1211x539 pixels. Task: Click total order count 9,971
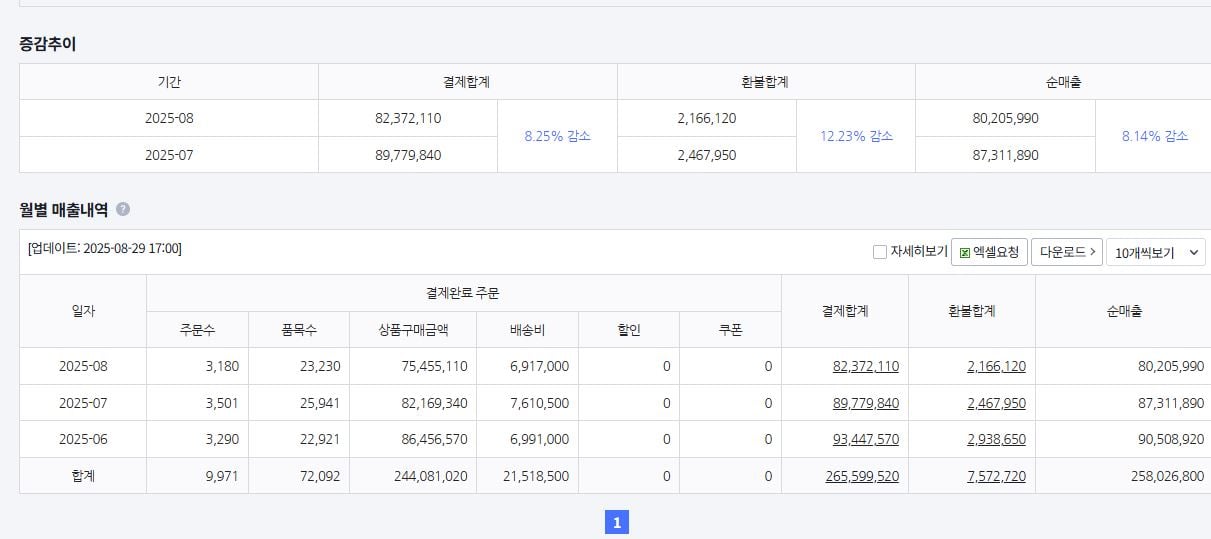coord(222,477)
